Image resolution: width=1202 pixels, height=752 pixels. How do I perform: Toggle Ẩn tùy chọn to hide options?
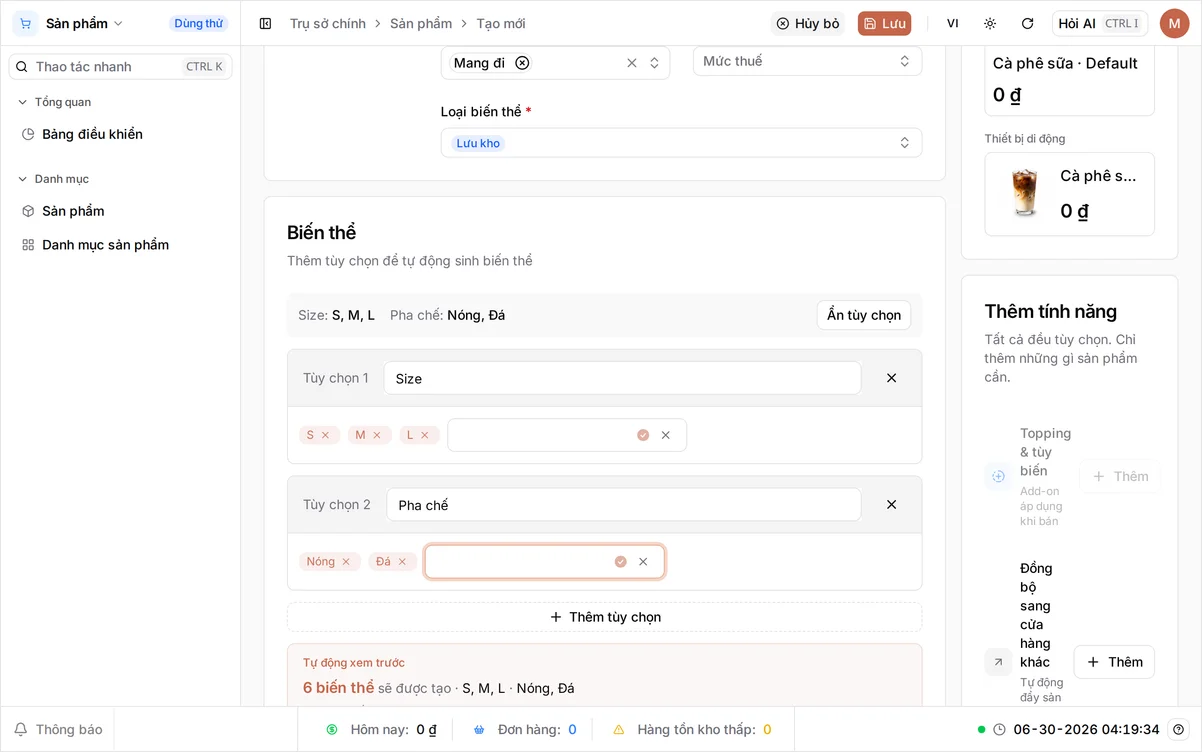[864, 315]
